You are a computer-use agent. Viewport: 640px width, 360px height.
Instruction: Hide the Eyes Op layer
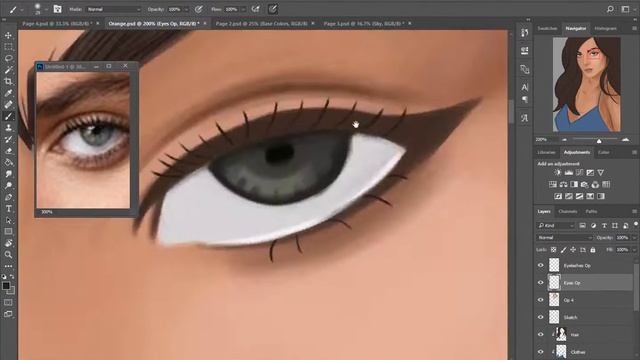tap(541, 282)
